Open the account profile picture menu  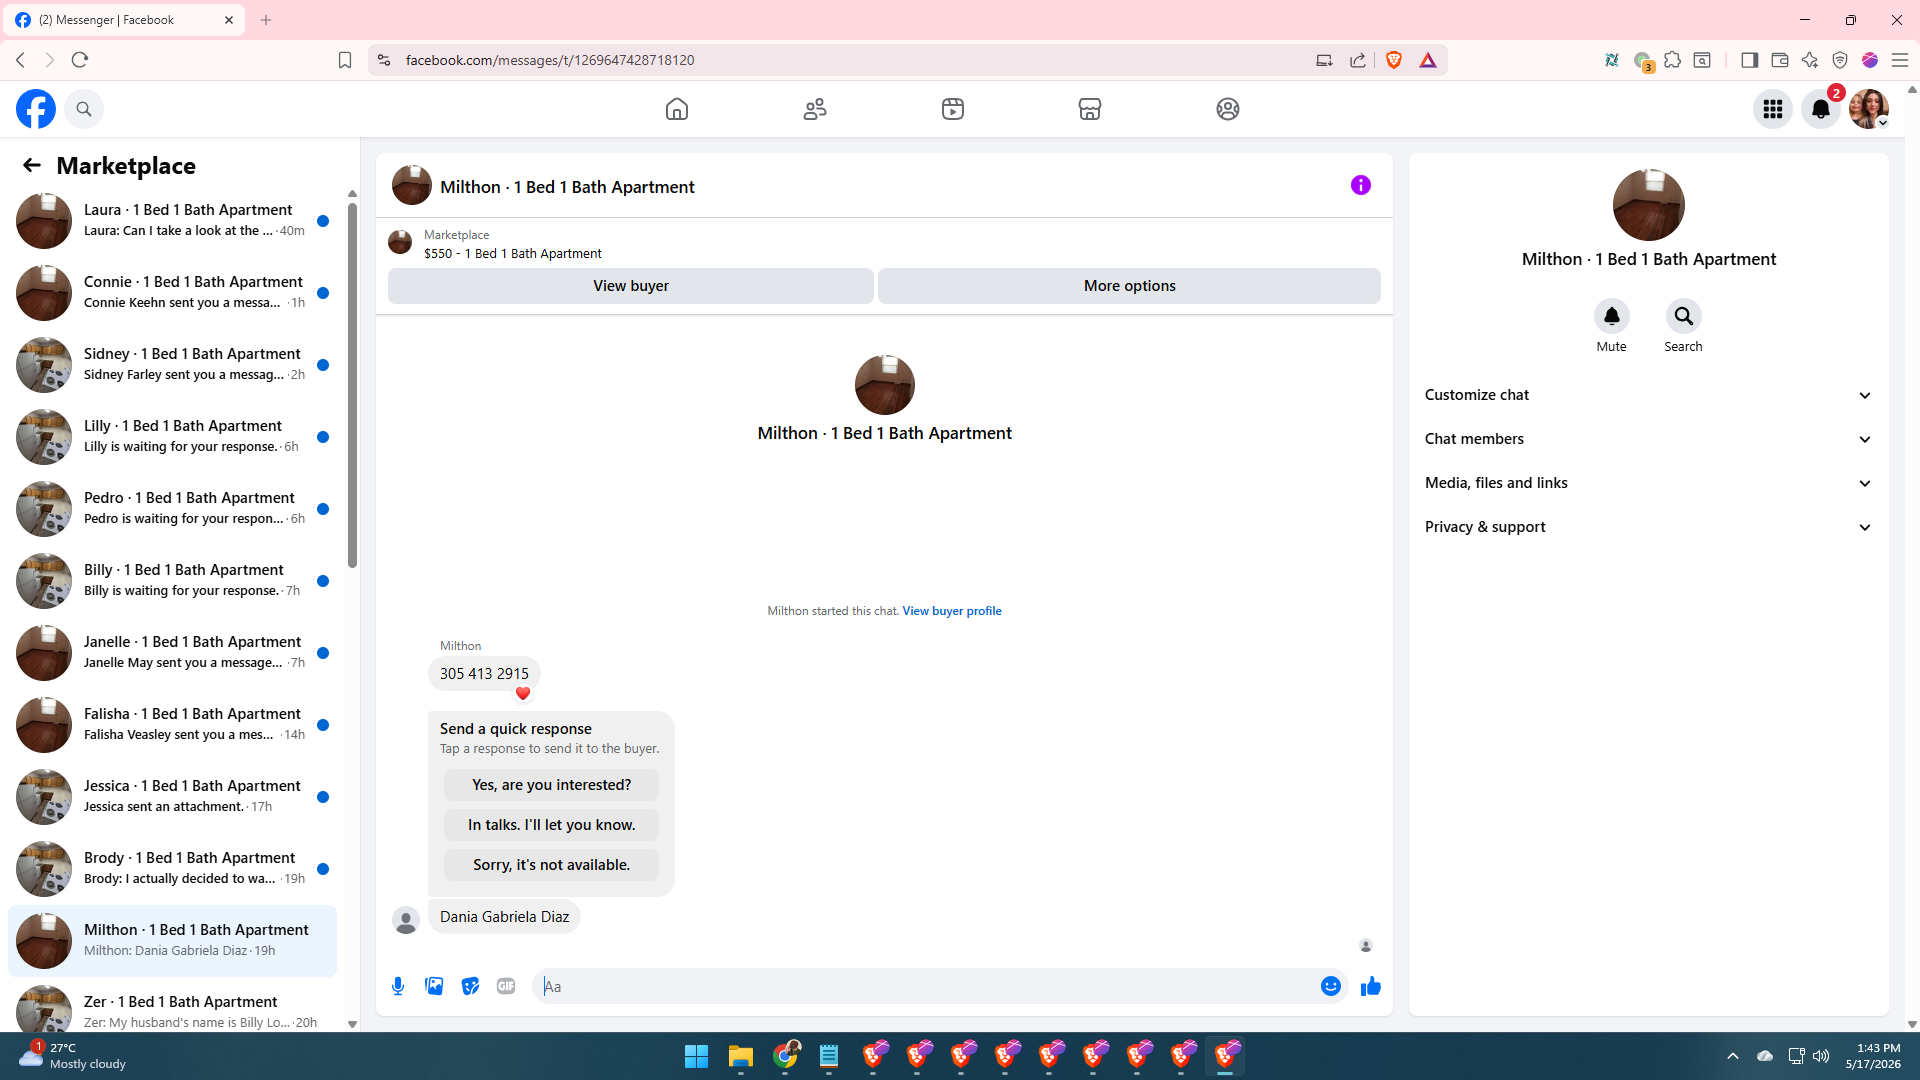(1869, 109)
